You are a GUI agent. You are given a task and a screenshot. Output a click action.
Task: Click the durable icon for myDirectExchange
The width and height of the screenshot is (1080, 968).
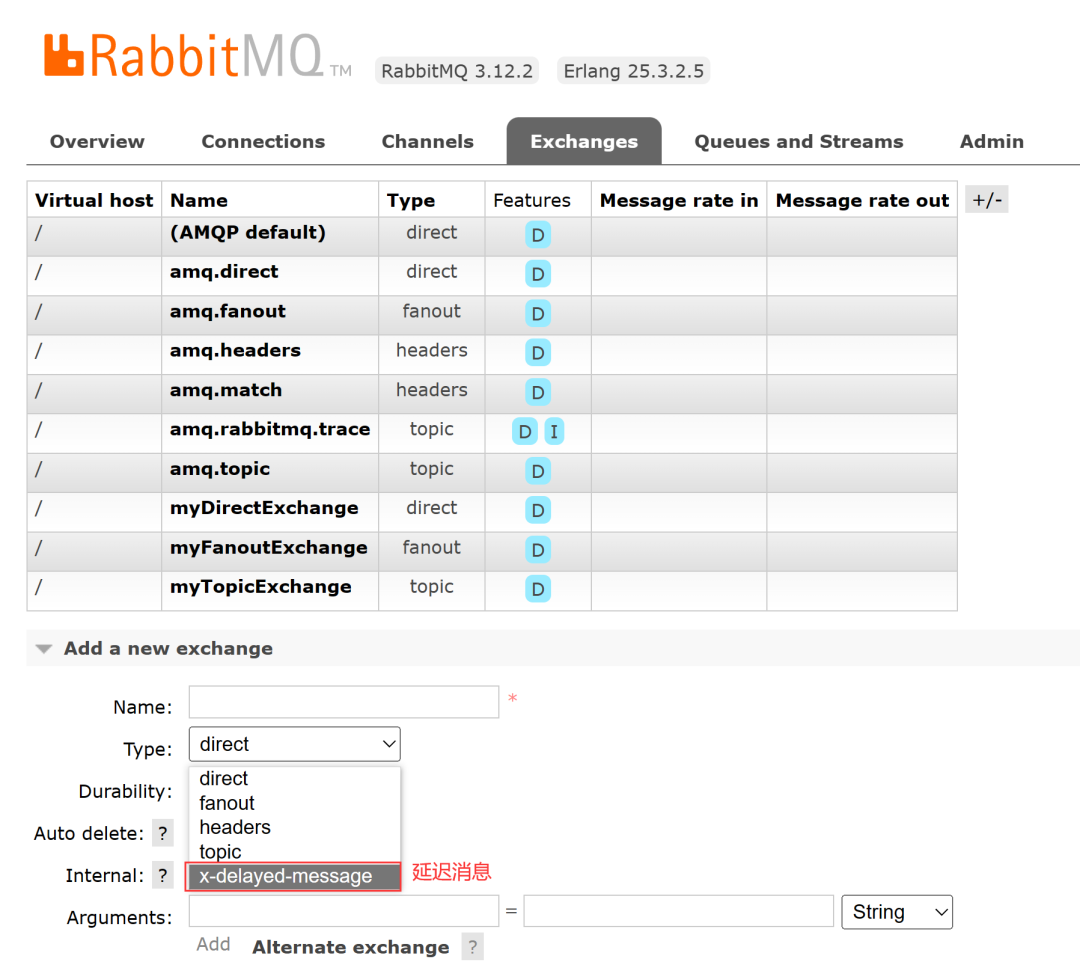pyautogui.click(x=538, y=510)
